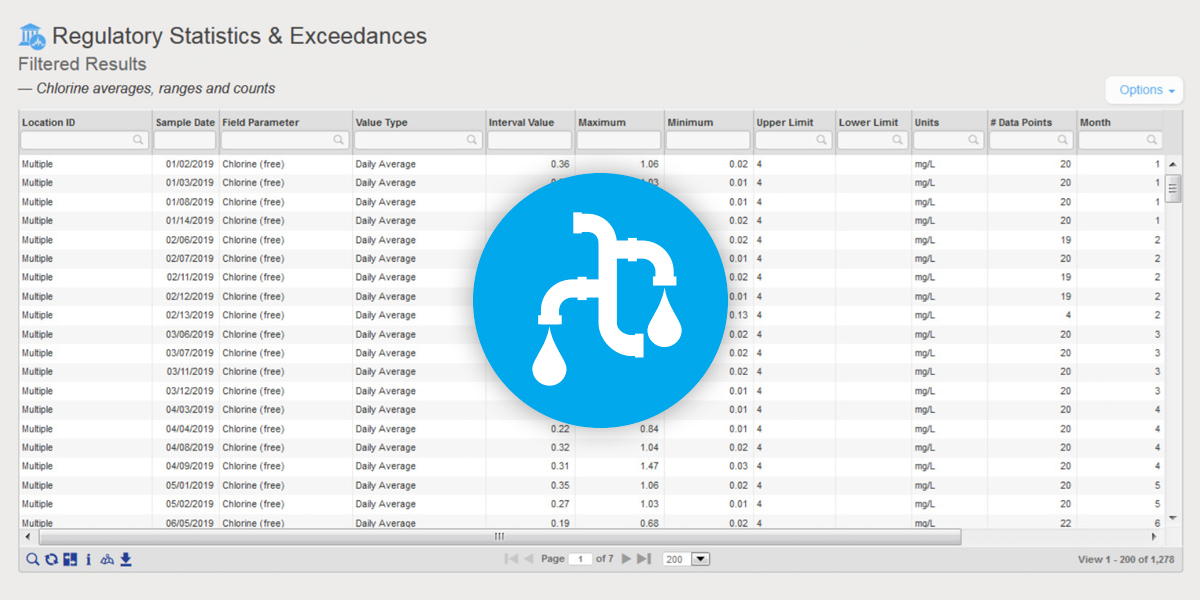Viewport: 1200px width, 600px height.
Task: Click the Field Parameter filter box
Action: (285, 141)
